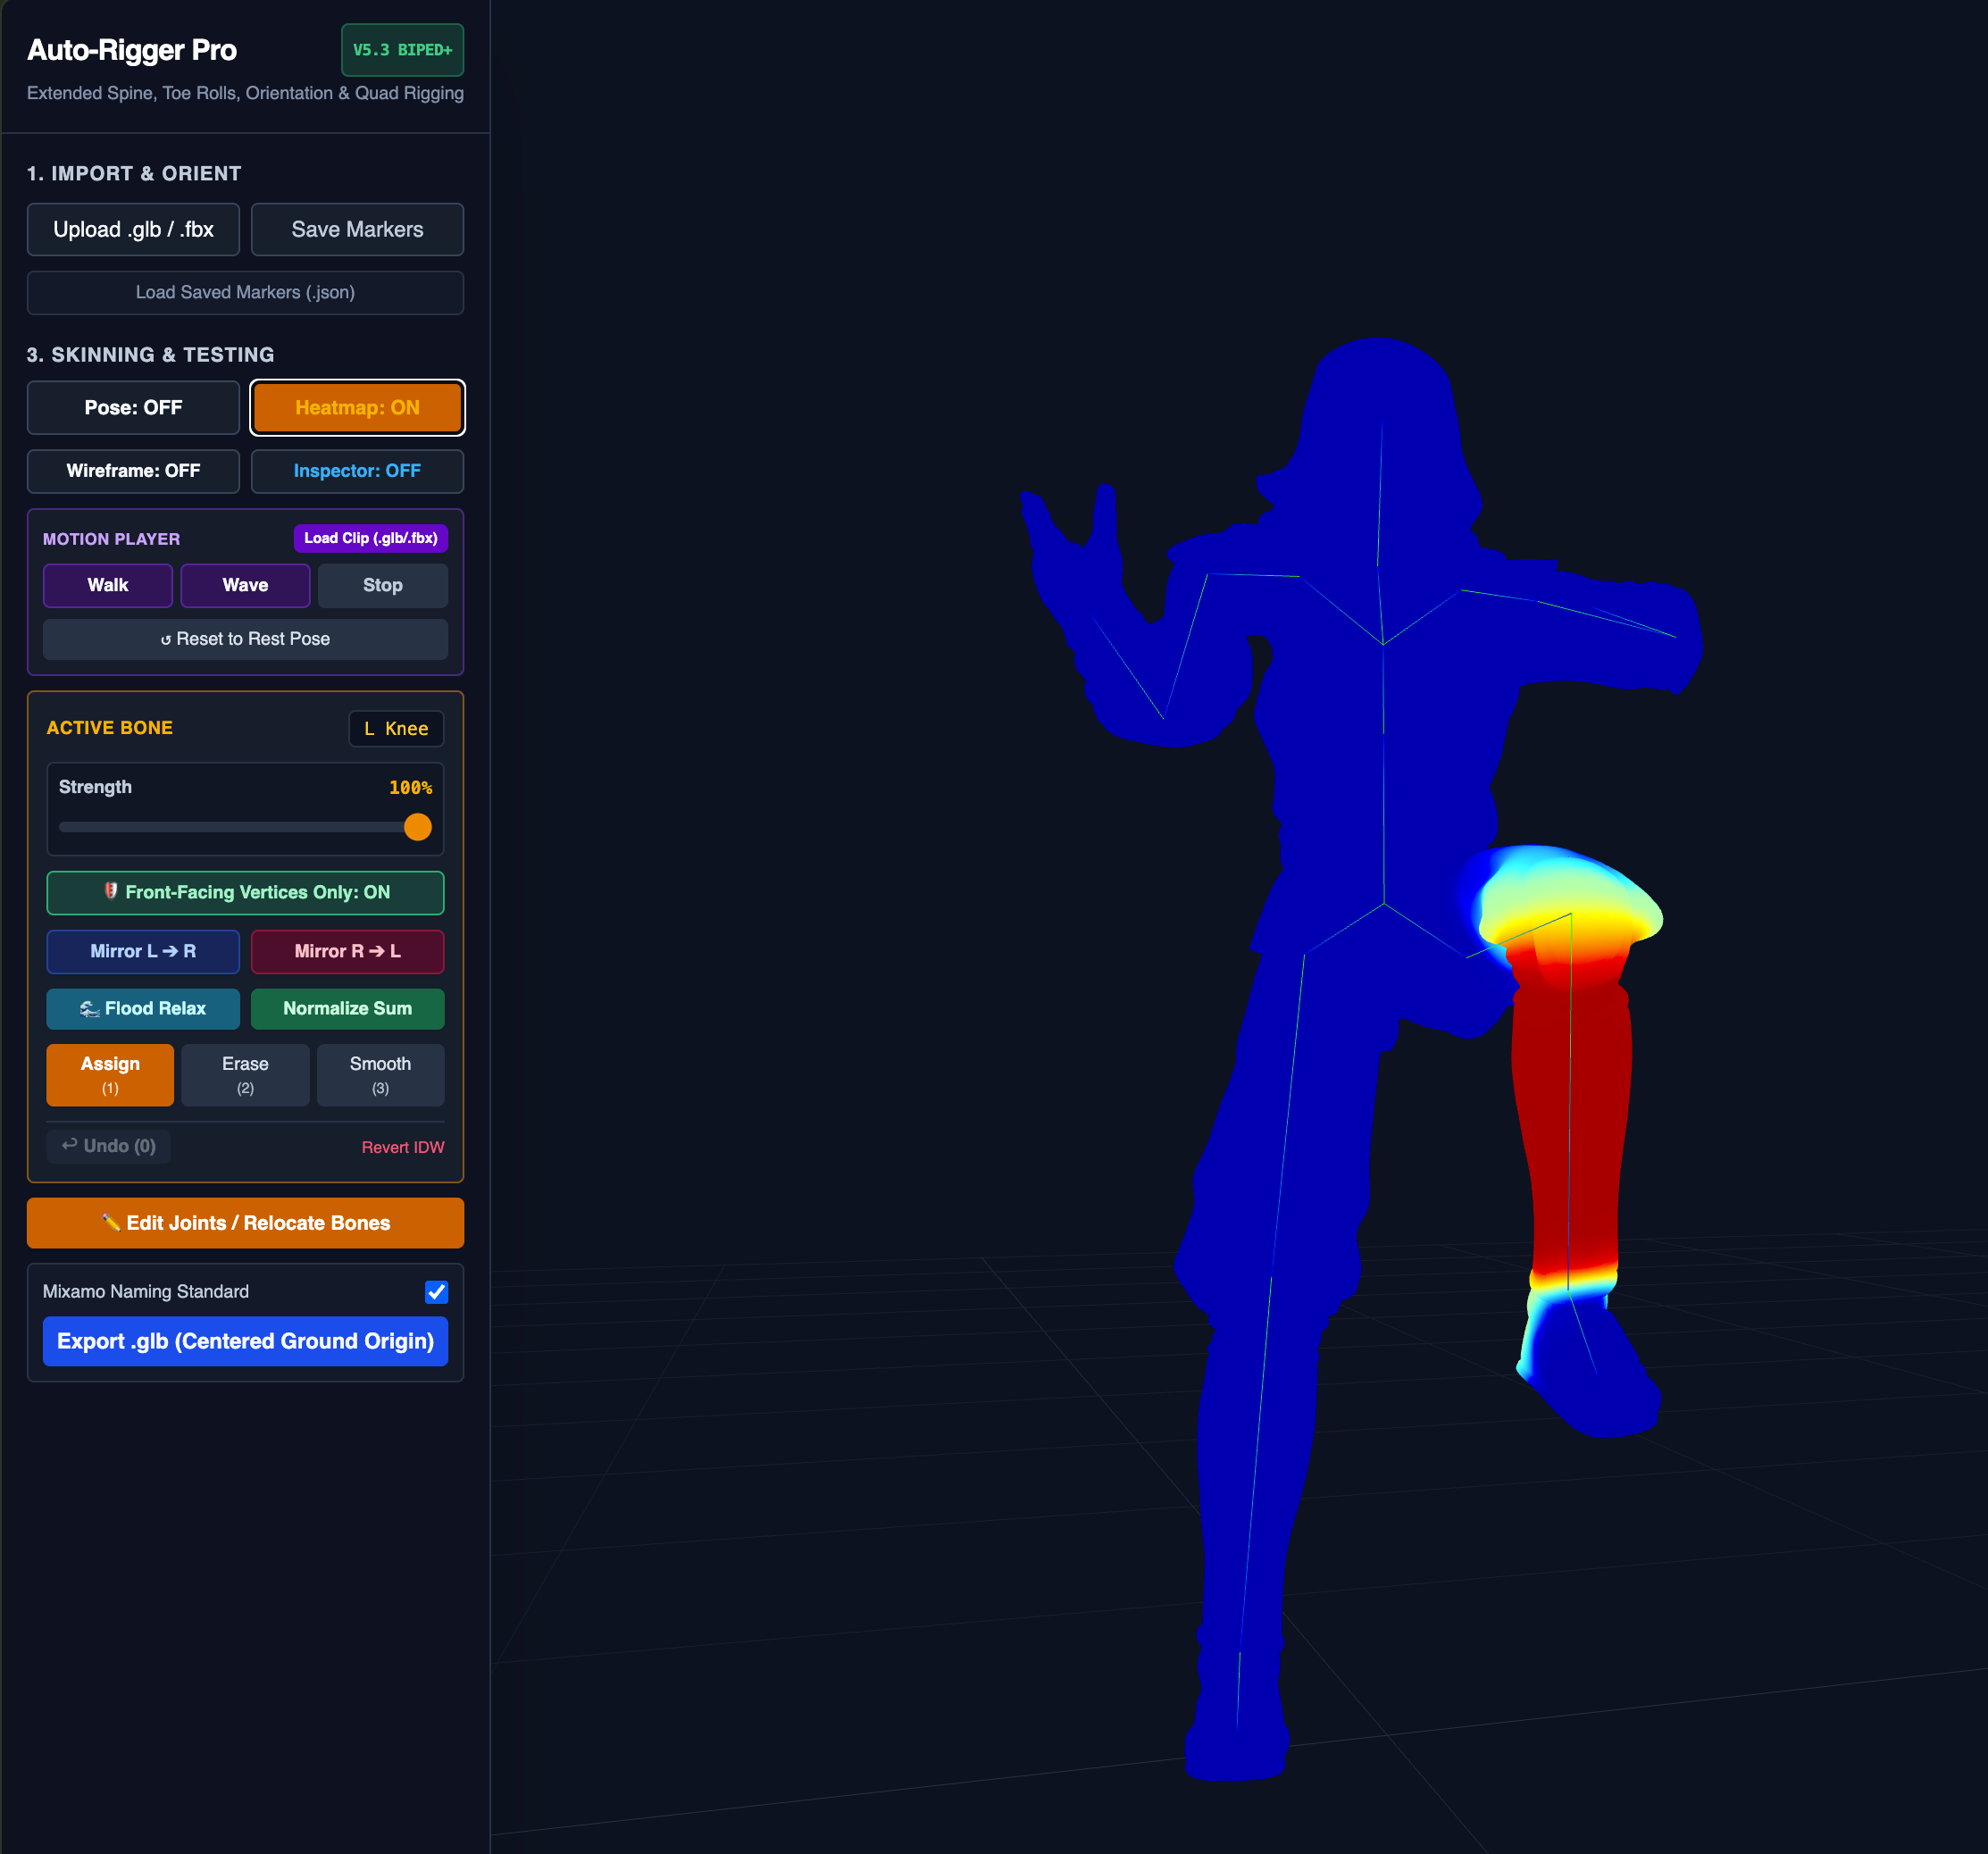Mirror weights R to L

[x=347, y=951]
